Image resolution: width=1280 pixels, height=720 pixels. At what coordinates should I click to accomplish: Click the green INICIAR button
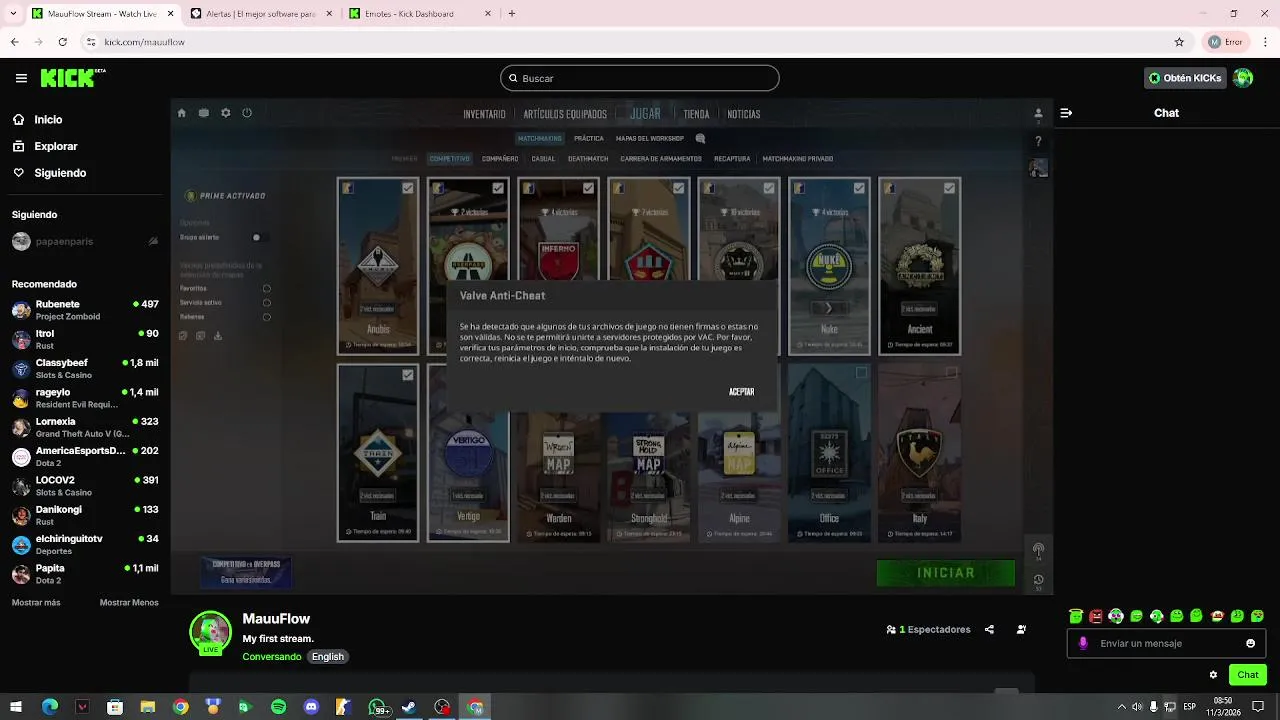click(946, 573)
